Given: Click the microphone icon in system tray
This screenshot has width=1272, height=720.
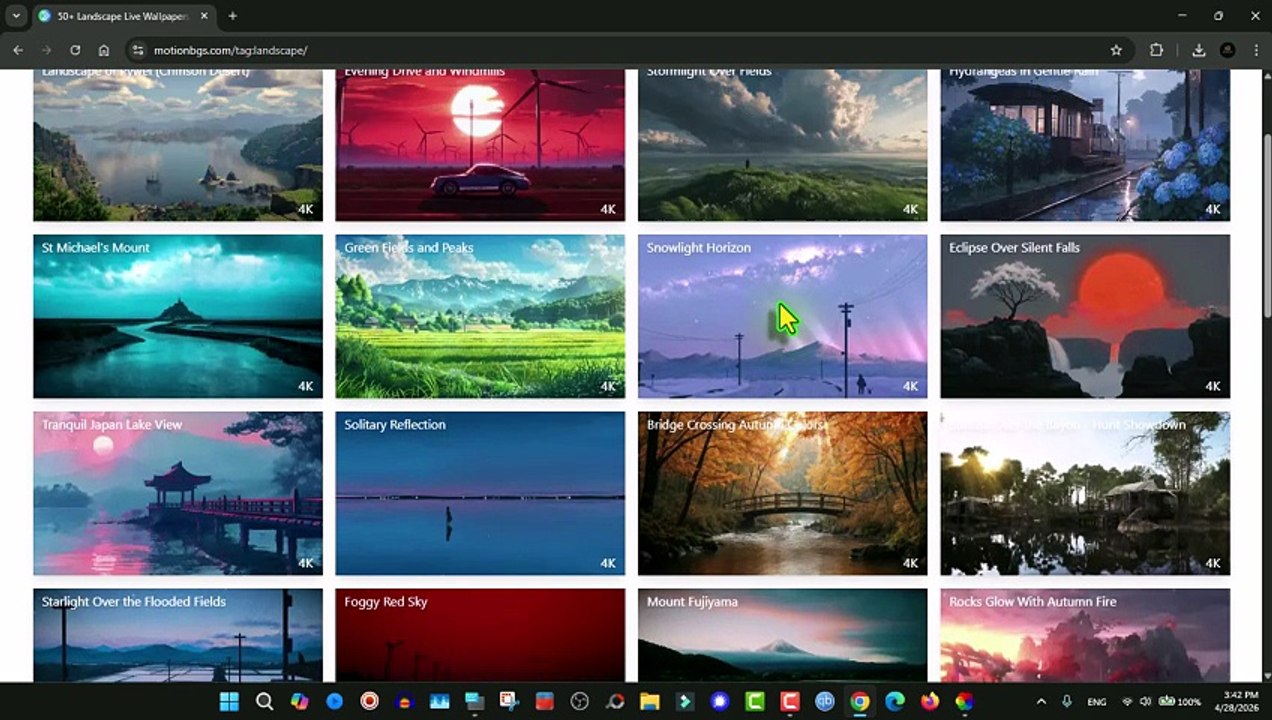Looking at the screenshot, I should point(1067,701).
